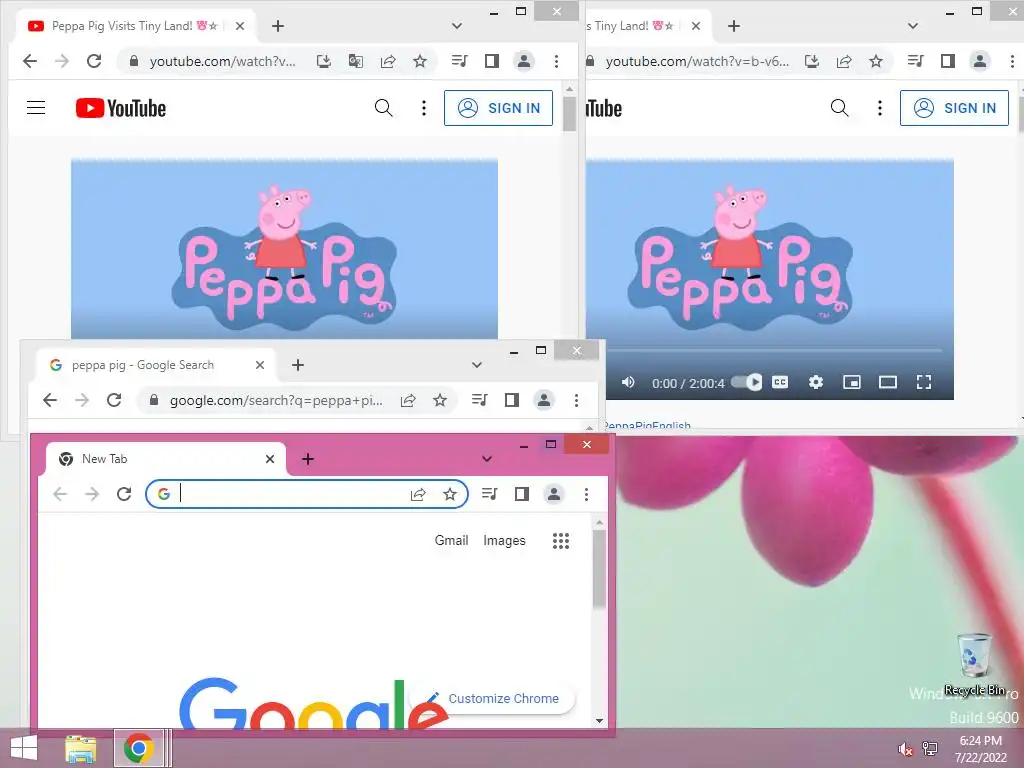
Task: Open YouTube search in right window
Action: click(840, 108)
